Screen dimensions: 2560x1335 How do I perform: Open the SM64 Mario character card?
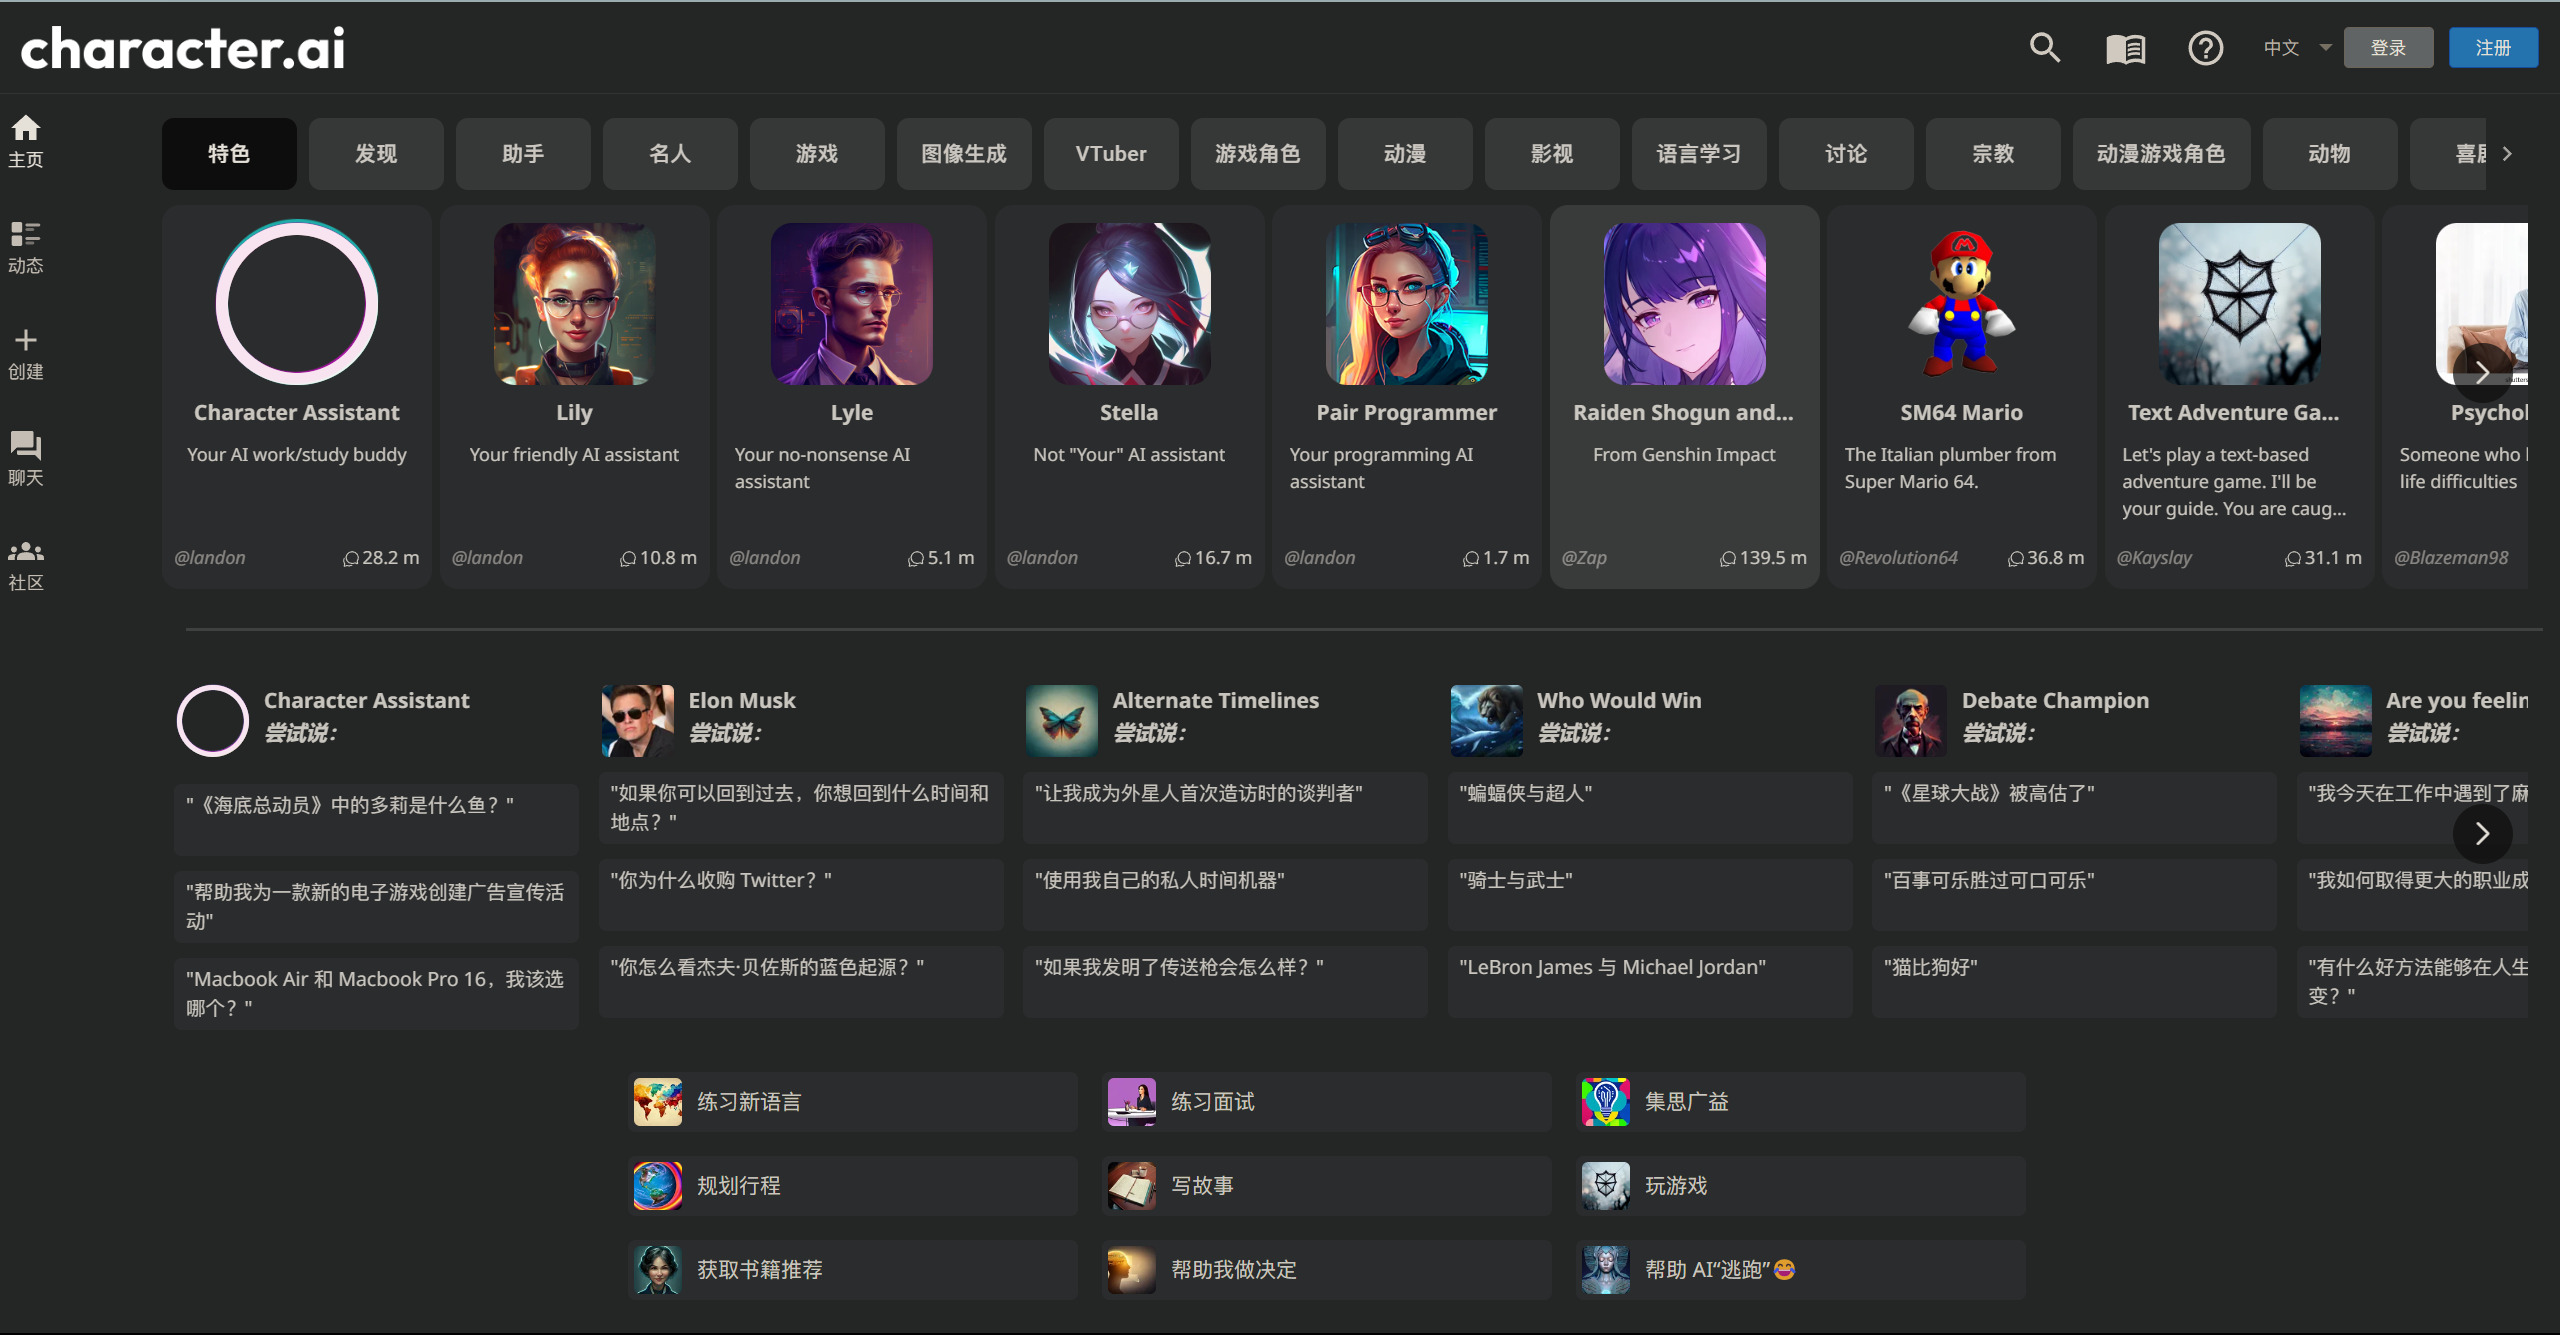[1961, 397]
